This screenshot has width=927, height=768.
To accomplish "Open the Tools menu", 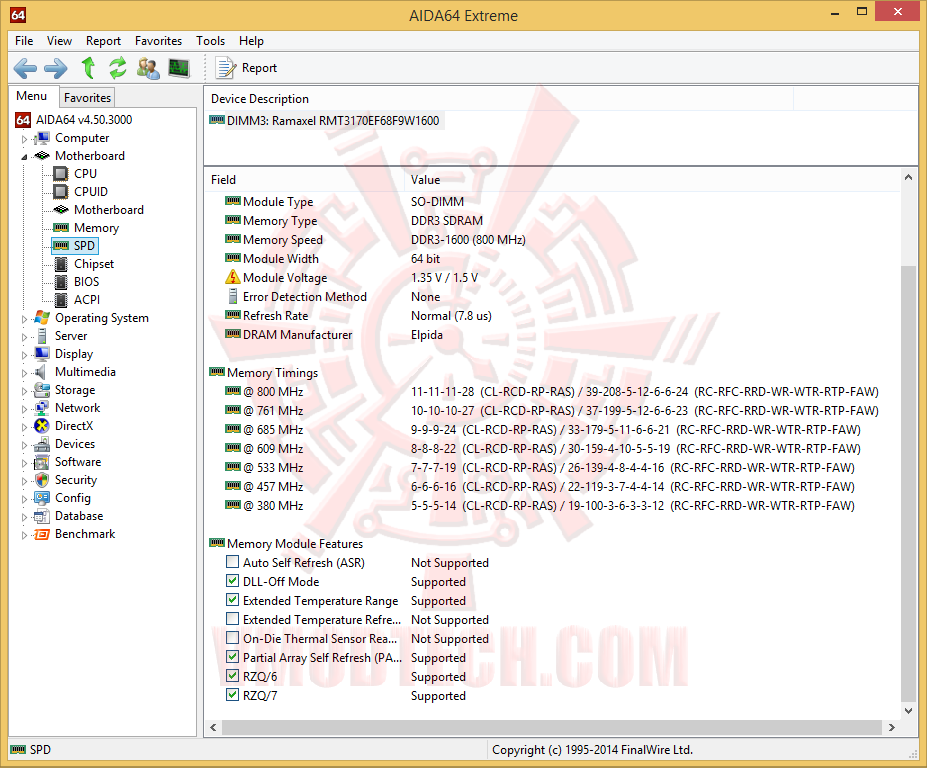I will (x=210, y=41).
